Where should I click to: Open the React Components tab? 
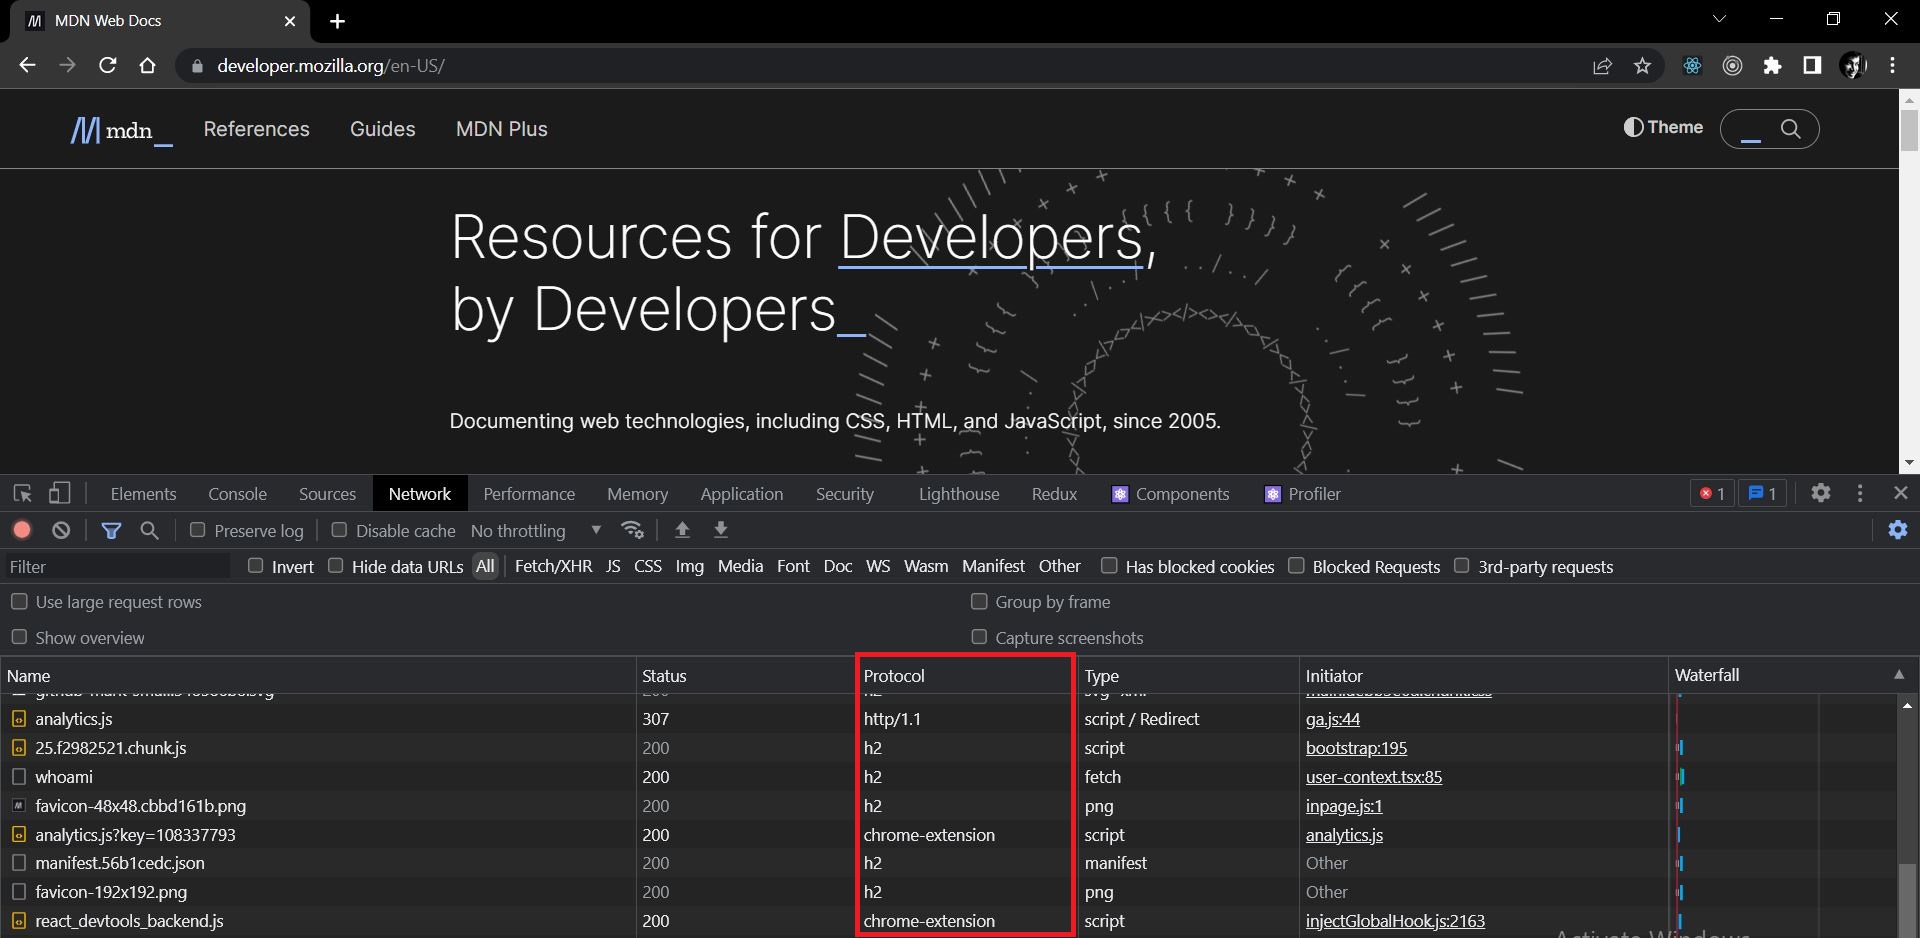pyautogui.click(x=1171, y=494)
